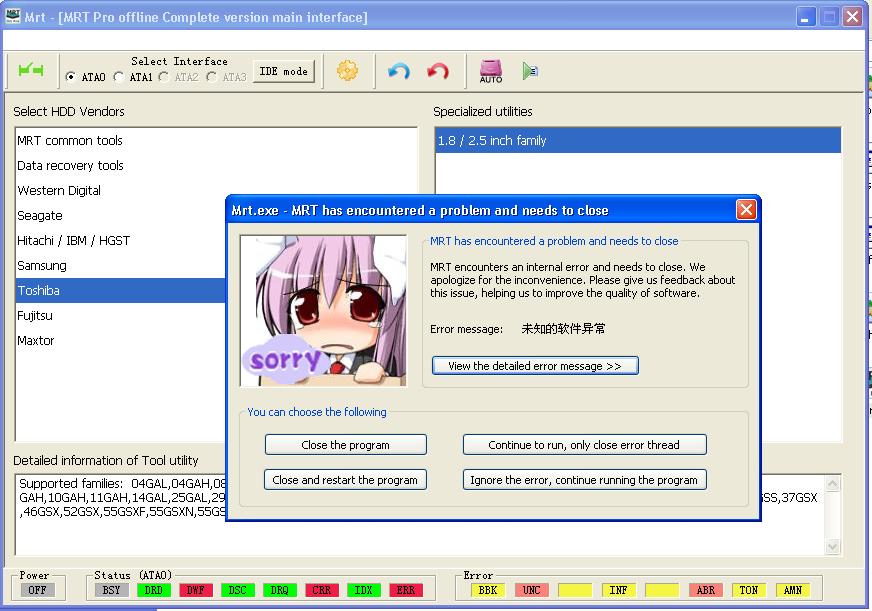Screen dimensions: 872x611
Task: Click the UNC error indicator
Action: [532, 590]
